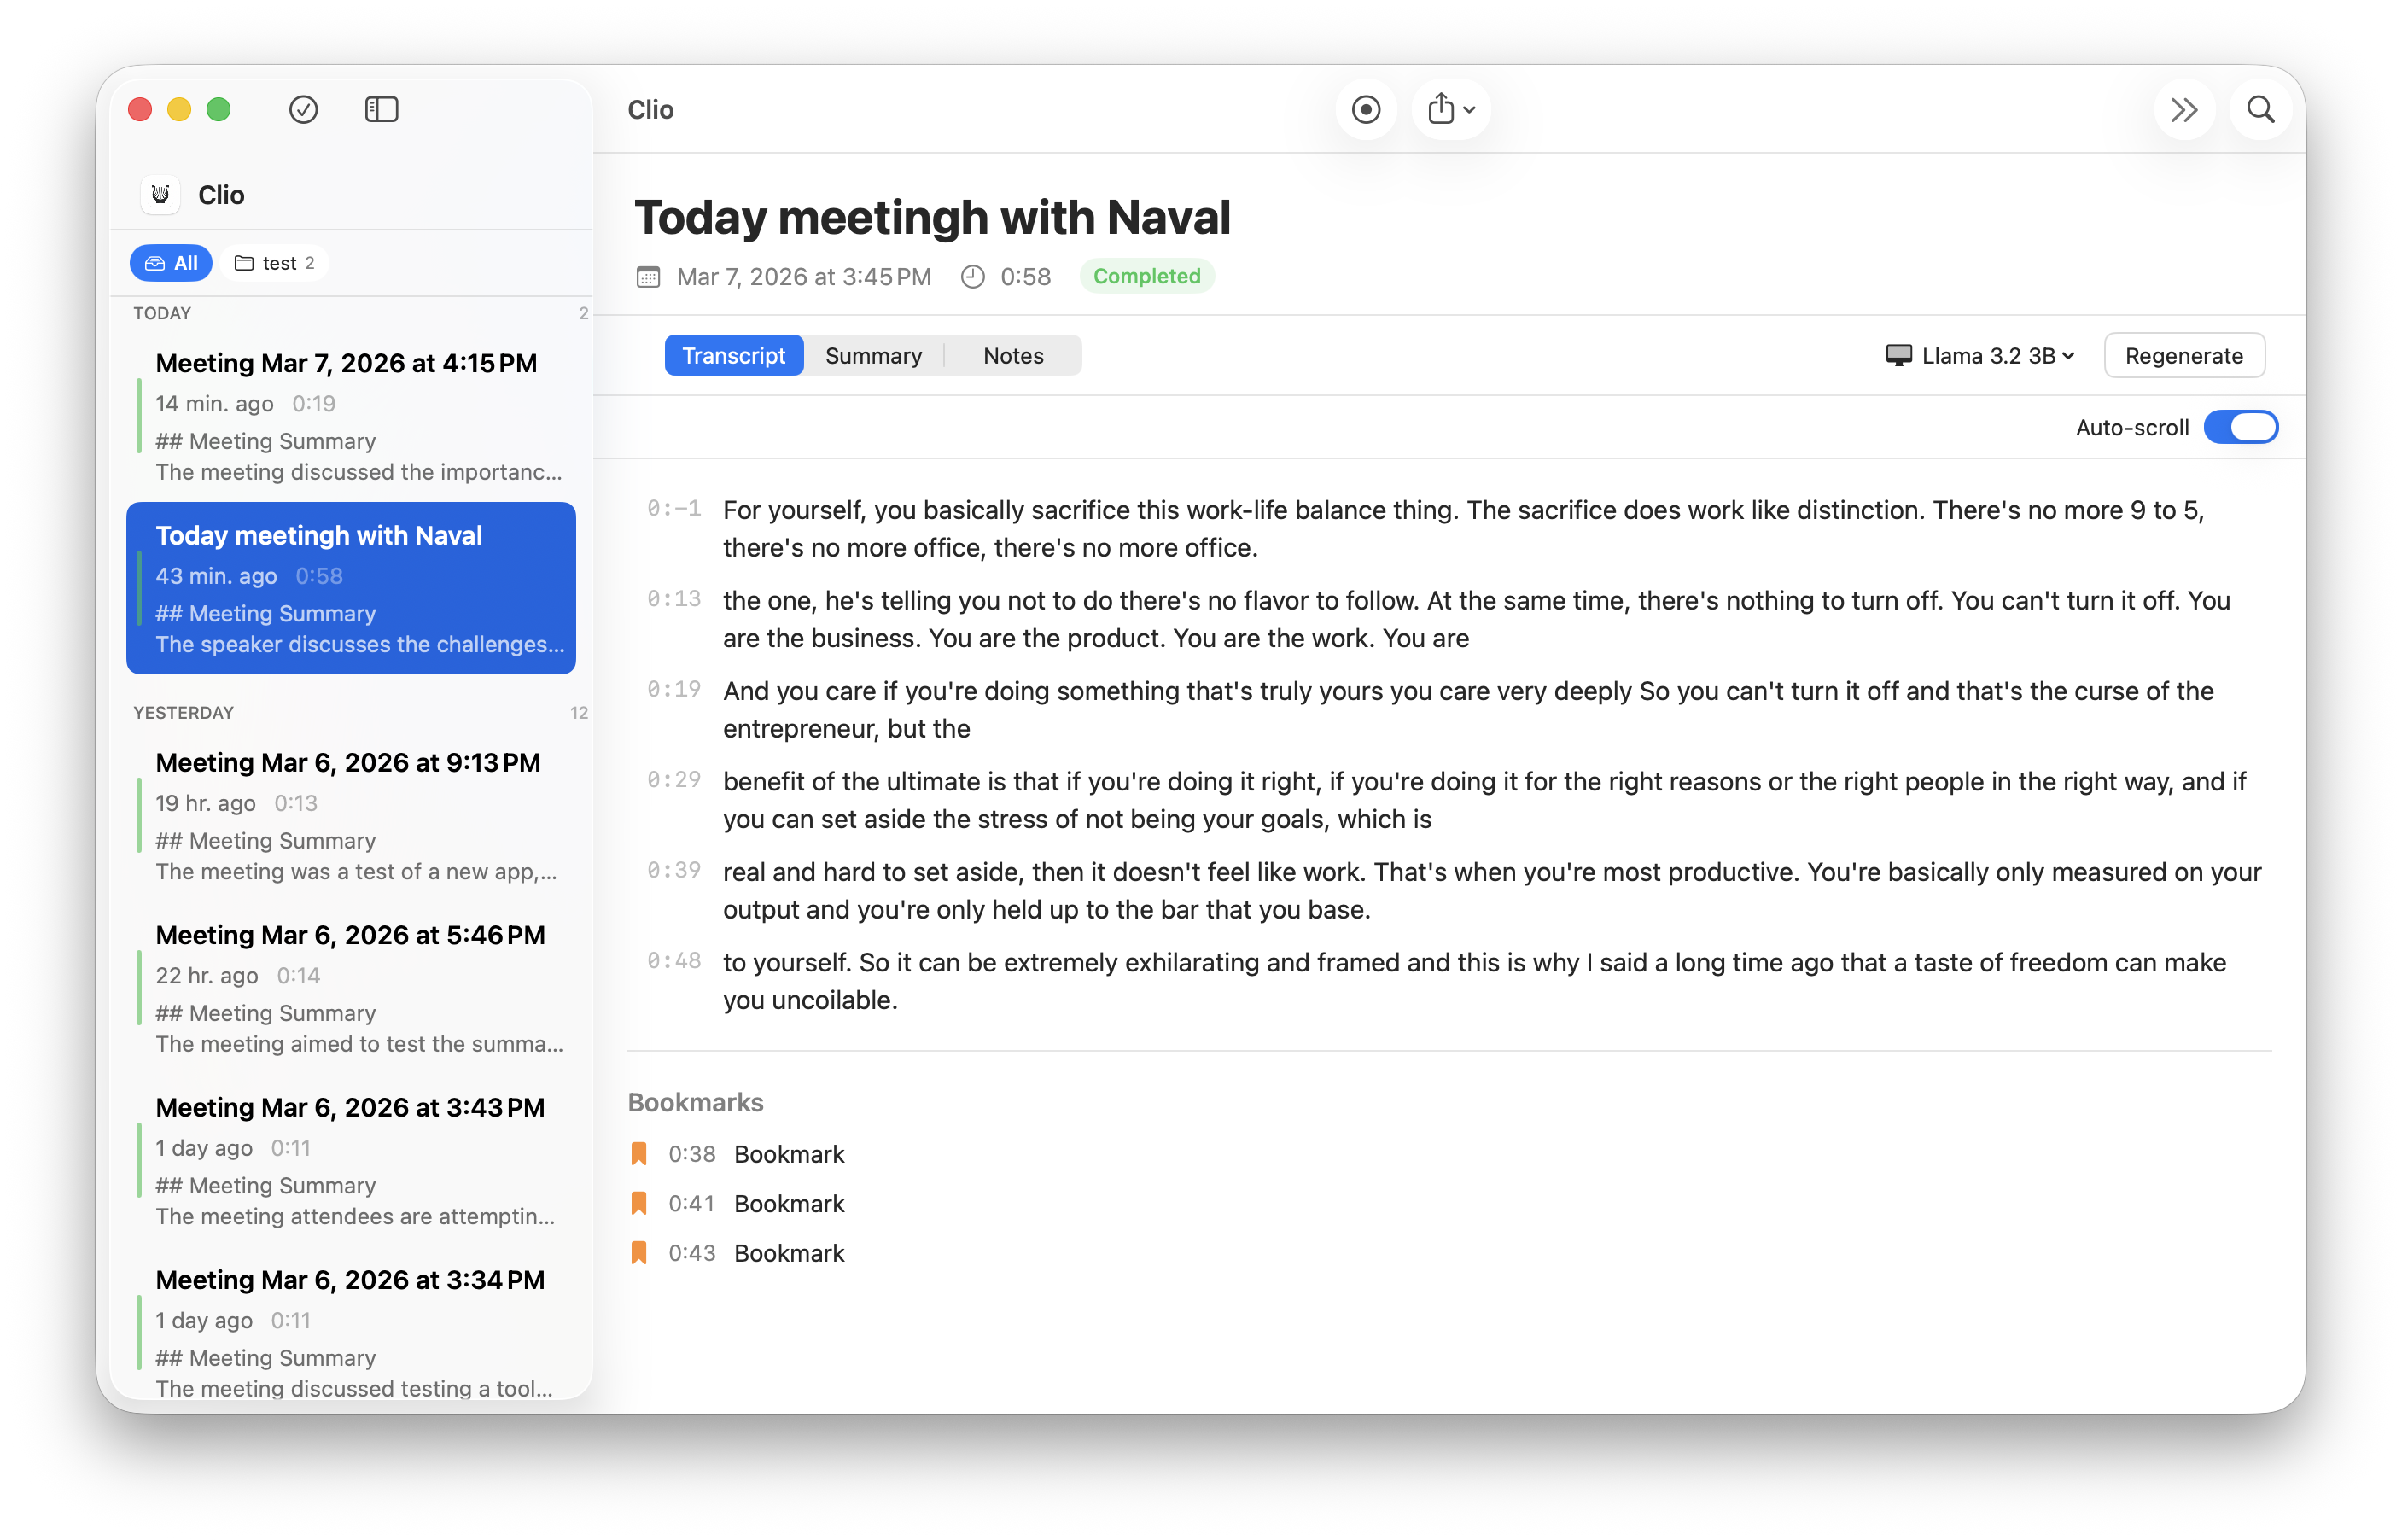Click the Clio lyre app logo
The image size is (2402, 1540).
pos(160,195)
